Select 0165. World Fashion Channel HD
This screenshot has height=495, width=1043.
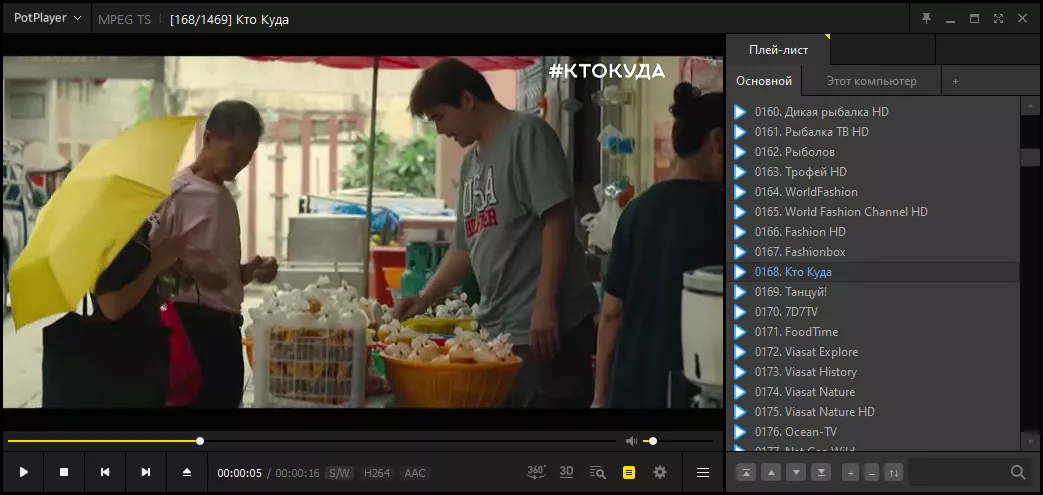[x=873, y=212]
